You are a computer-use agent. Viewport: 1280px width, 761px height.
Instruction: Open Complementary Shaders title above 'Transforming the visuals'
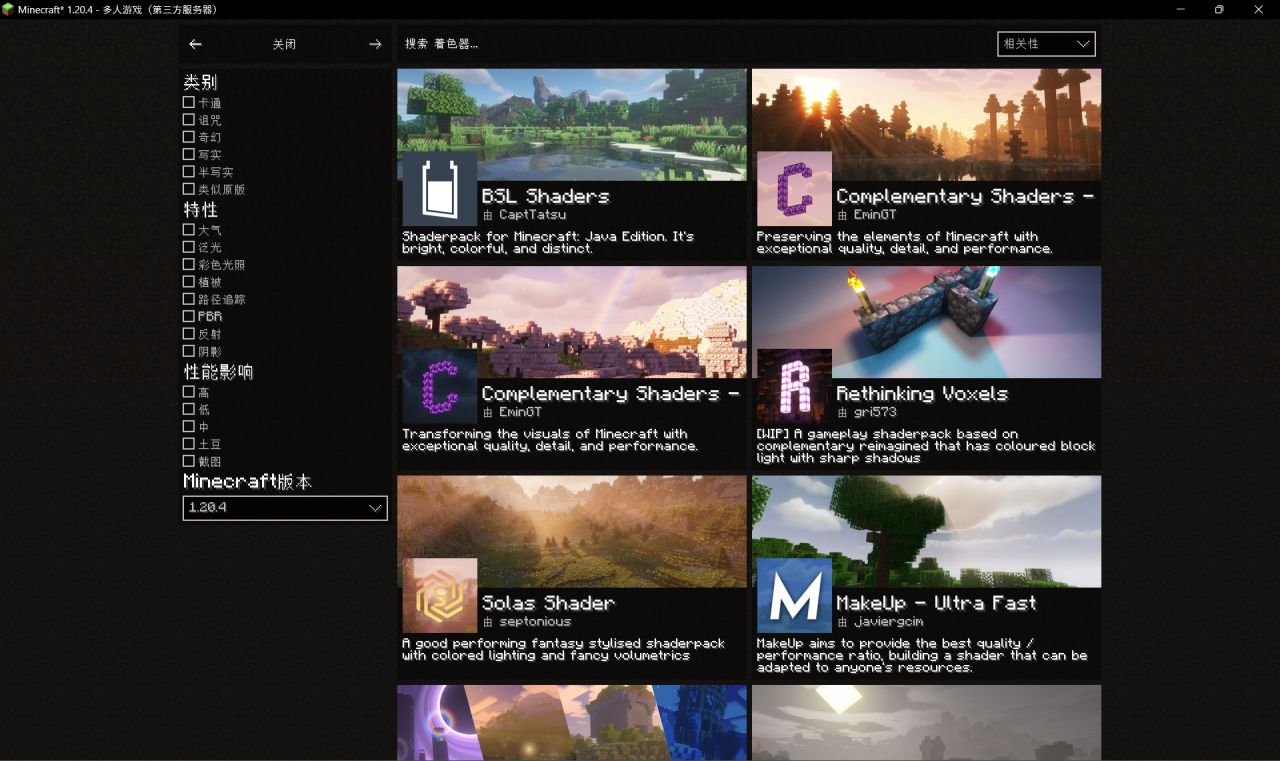[x=610, y=393]
